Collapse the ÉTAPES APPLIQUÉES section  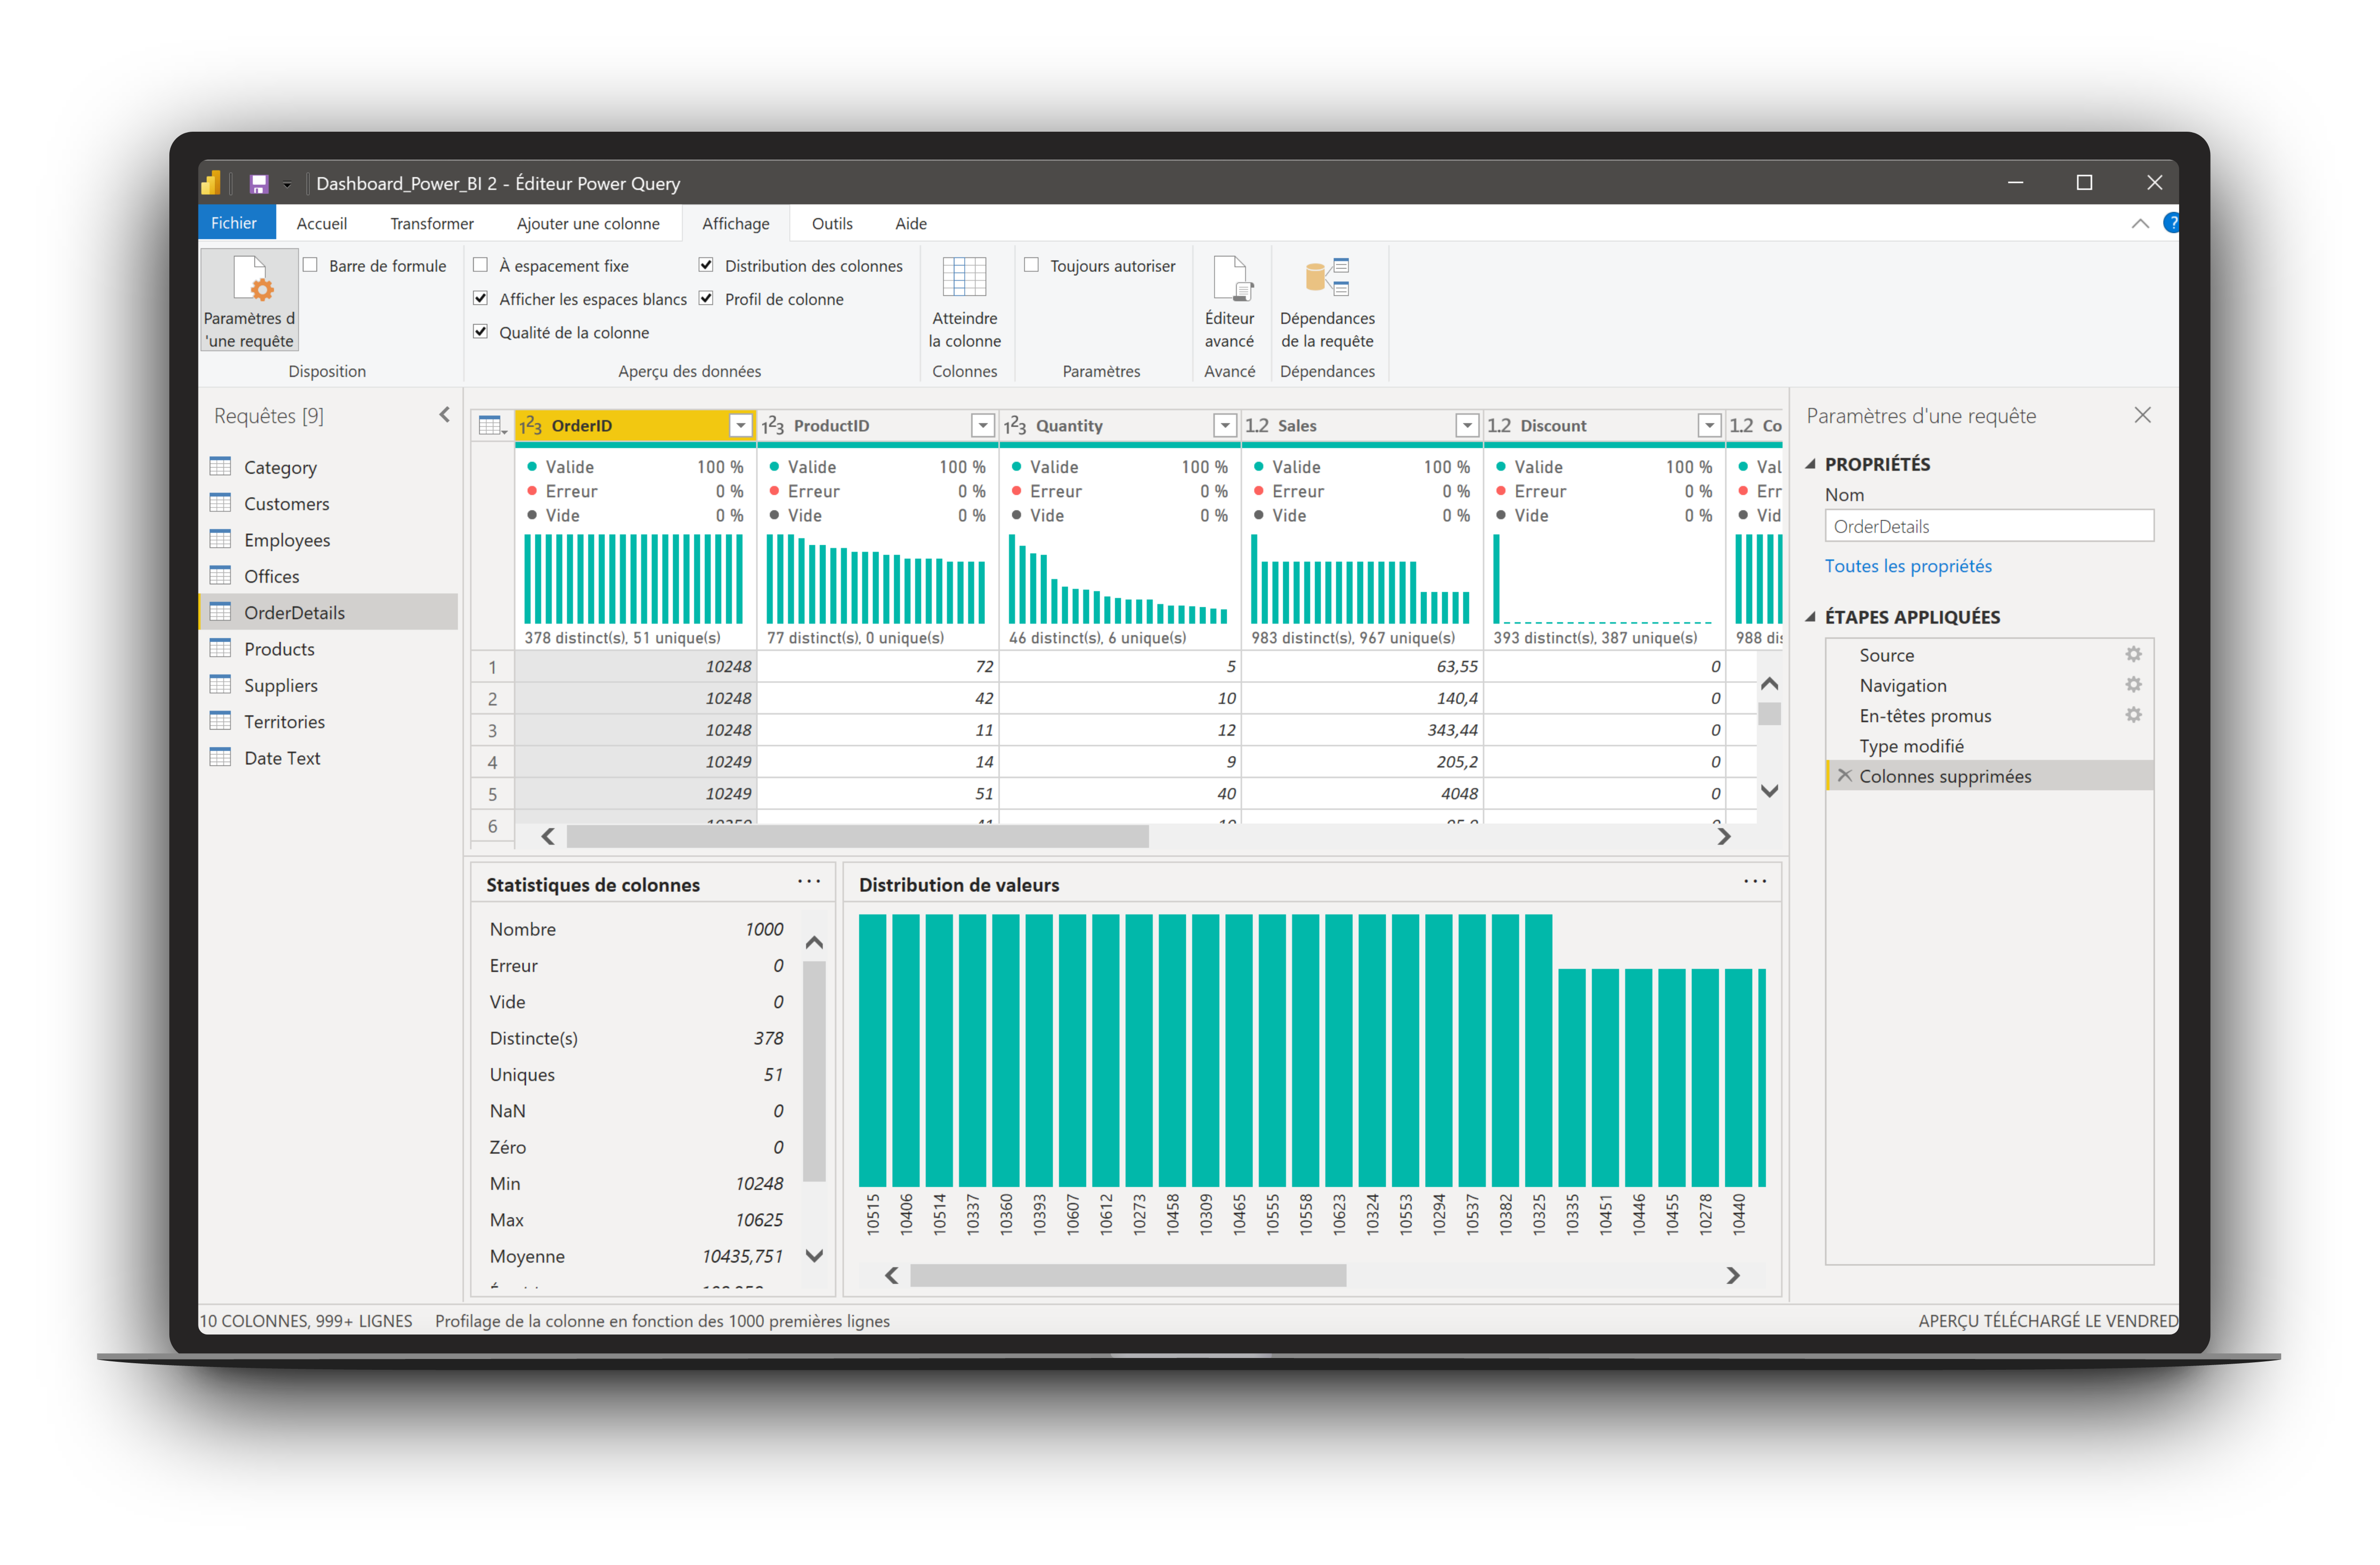tap(1810, 617)
